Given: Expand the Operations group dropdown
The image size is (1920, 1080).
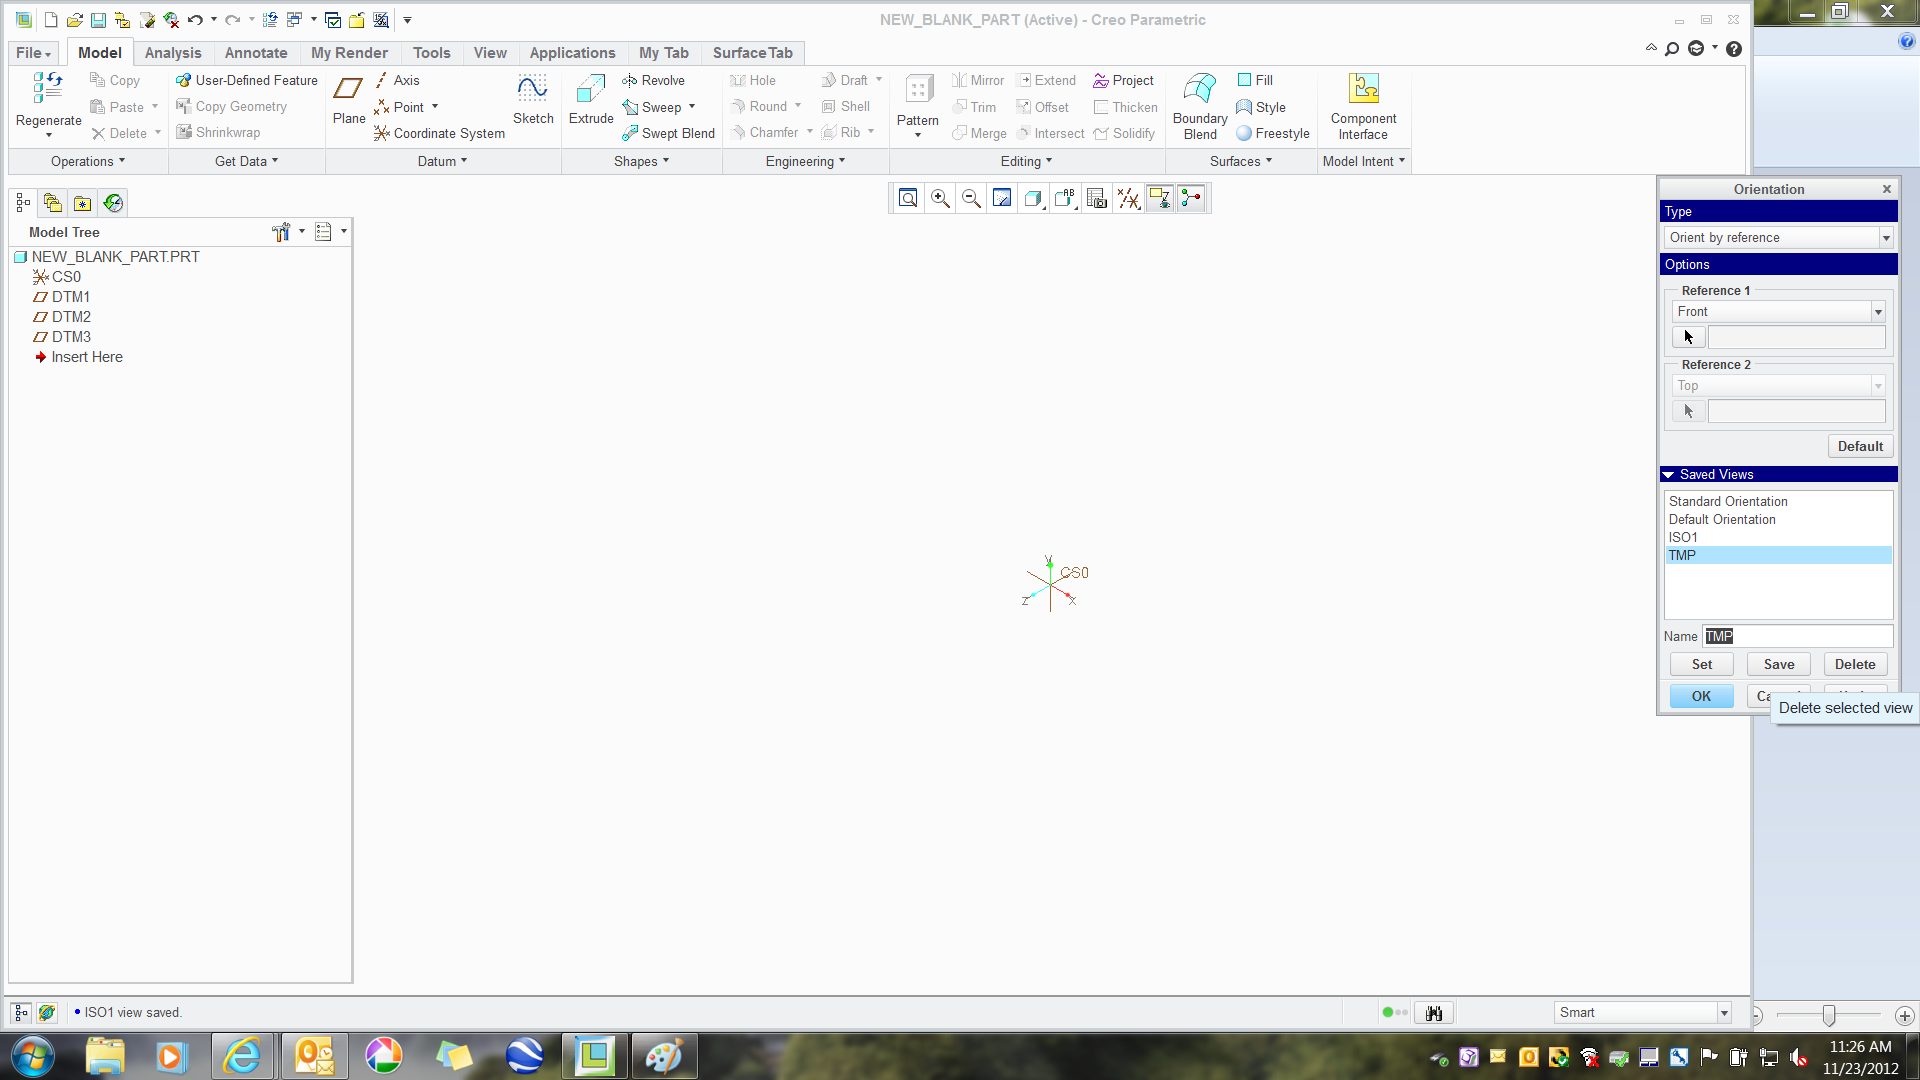Looking at the screenshot, I should click(x=88, y=161).
